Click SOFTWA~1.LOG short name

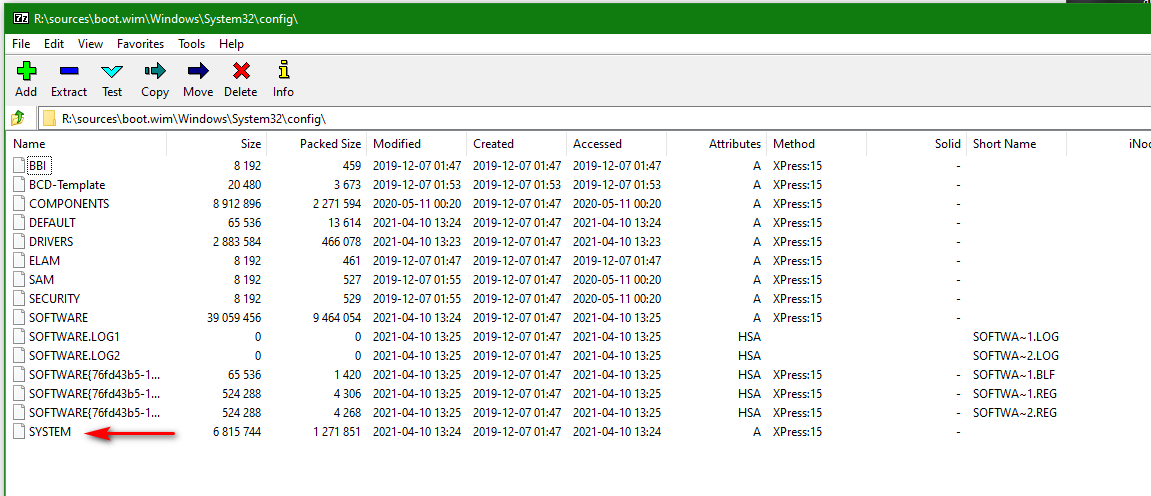pos(1016,338)
